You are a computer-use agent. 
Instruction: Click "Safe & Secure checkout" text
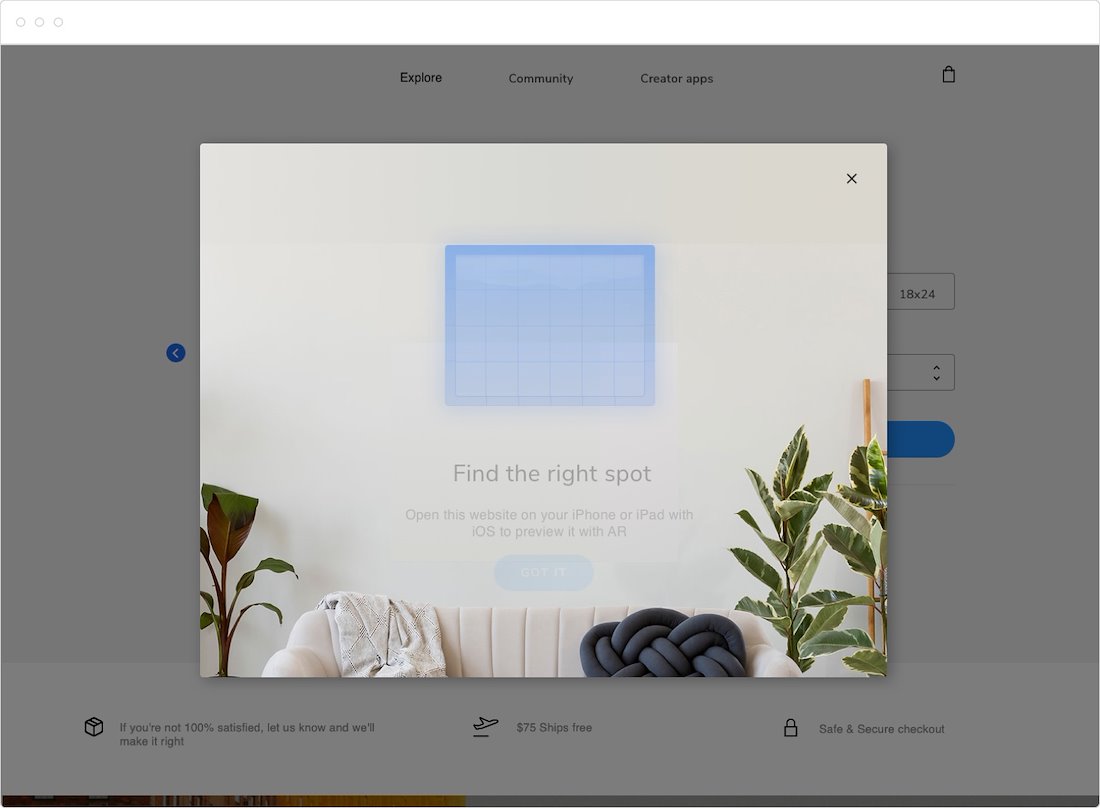click(881, 729)
